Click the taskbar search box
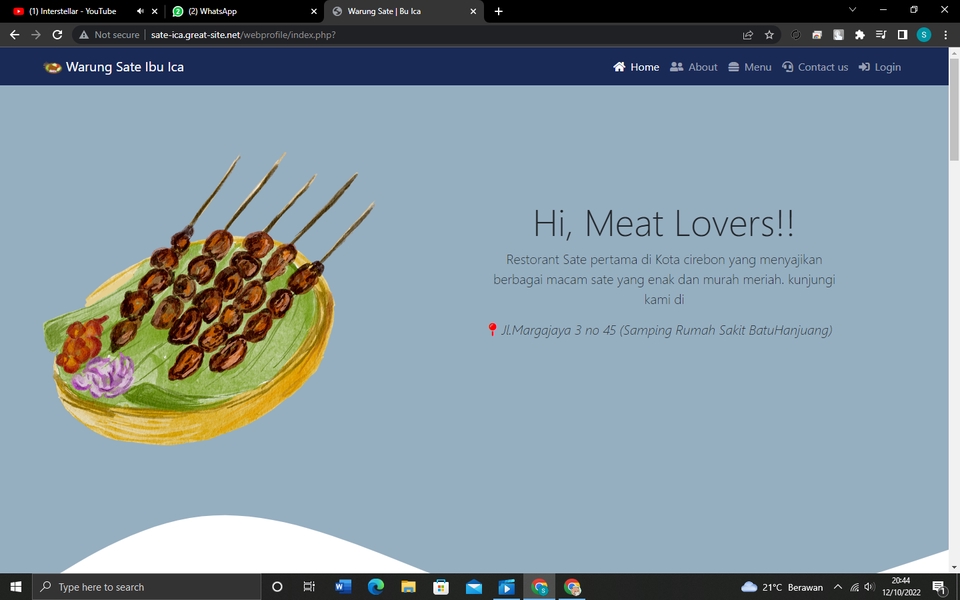The height and width of the screenshot is (600, 960). [x=147, y=587]
